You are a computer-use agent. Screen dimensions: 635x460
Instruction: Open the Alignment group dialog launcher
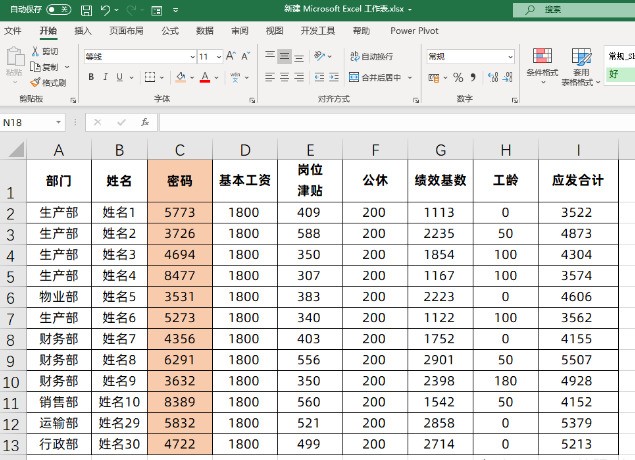click(416, 100)
